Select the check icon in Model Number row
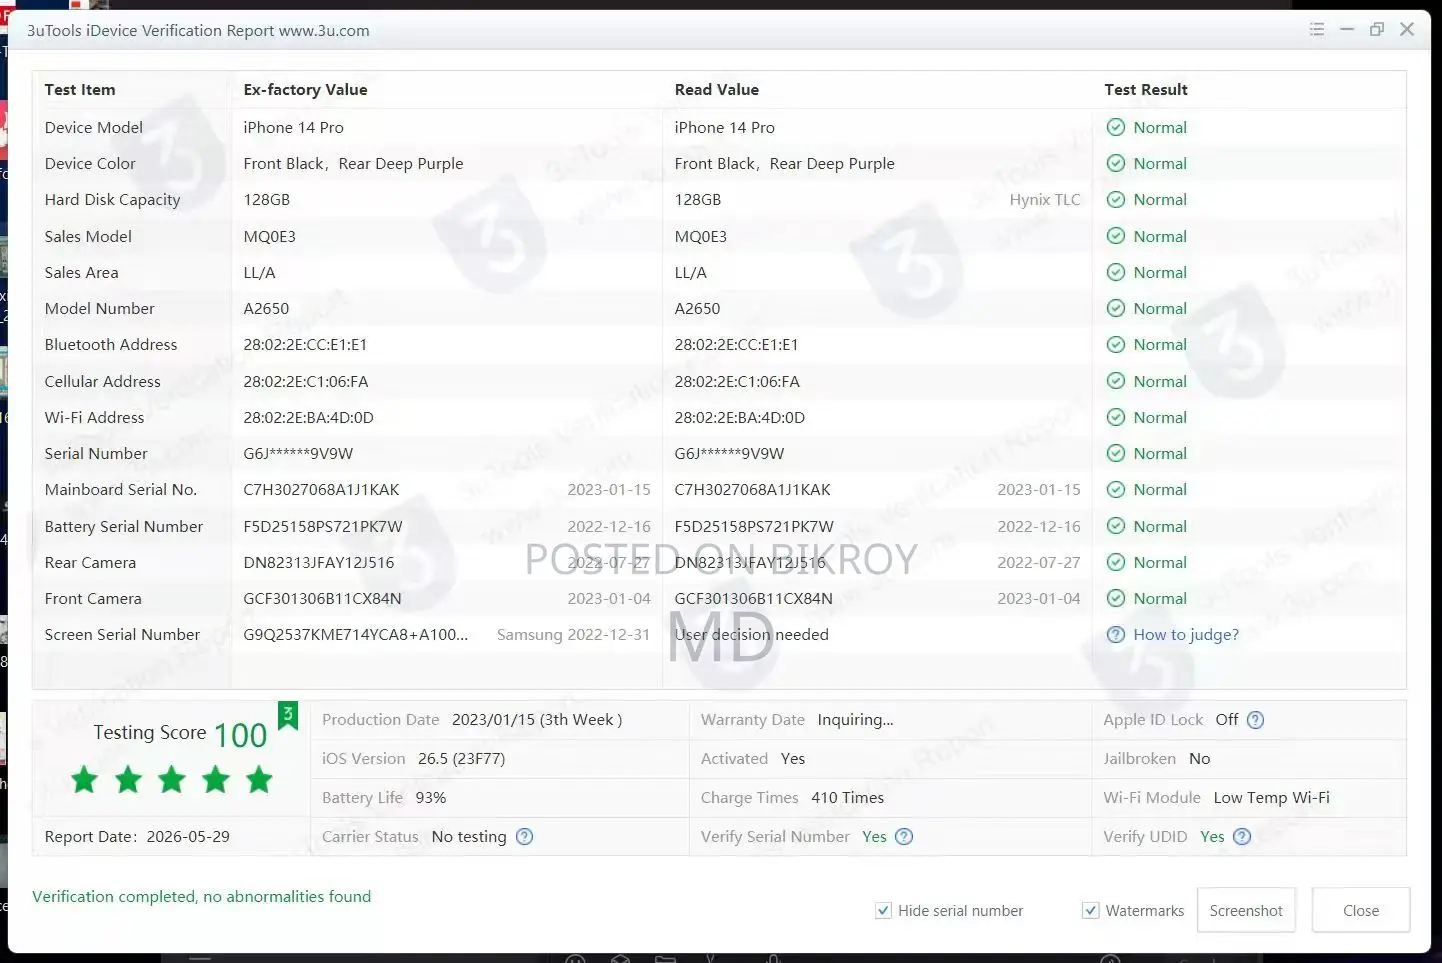Image resolution: width=1442 pixels, height=963 pixels. pos(1116,308)
